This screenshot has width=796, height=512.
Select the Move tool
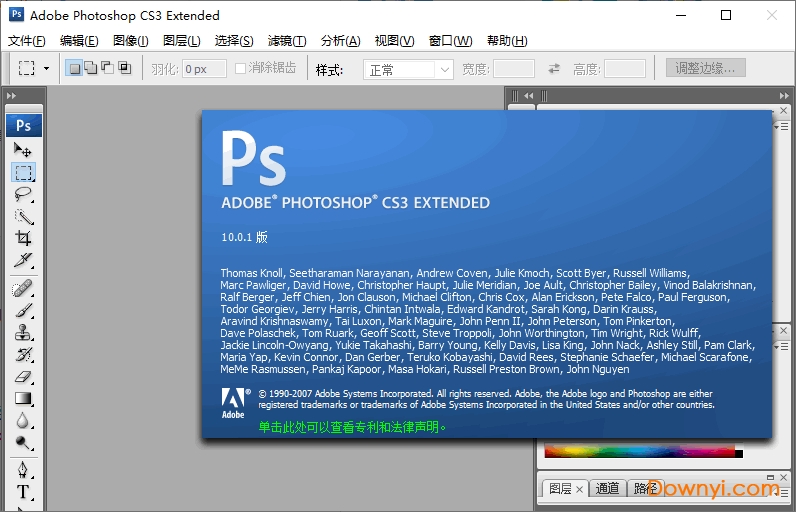pyautogui.click(x=22, y=150)
